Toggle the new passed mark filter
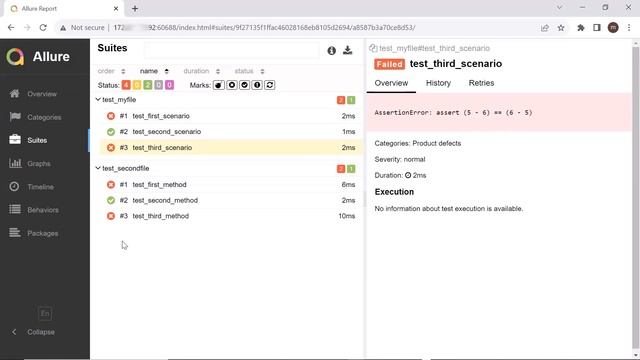Image resolution: width=640 pixels, height=360 pixels. 244,85
